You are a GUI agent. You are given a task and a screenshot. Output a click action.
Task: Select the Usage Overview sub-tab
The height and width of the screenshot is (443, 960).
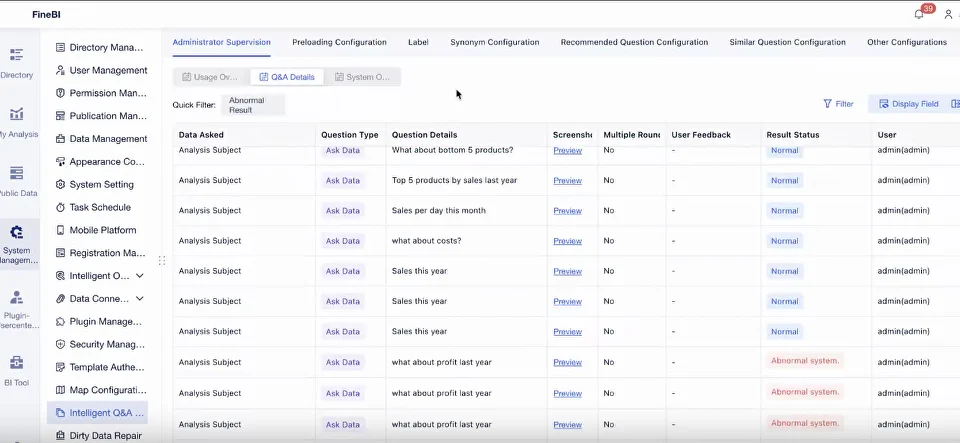211,77
